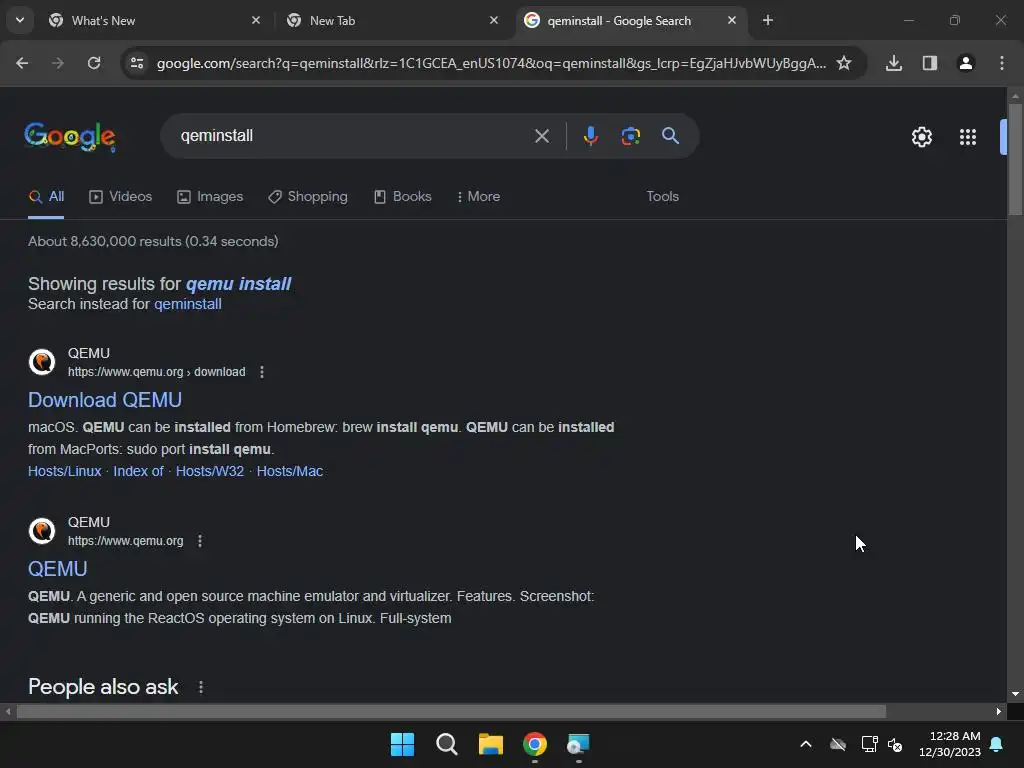Open the search Tools button
Viewport: 1024px width, 768px height.
(662, 197)
